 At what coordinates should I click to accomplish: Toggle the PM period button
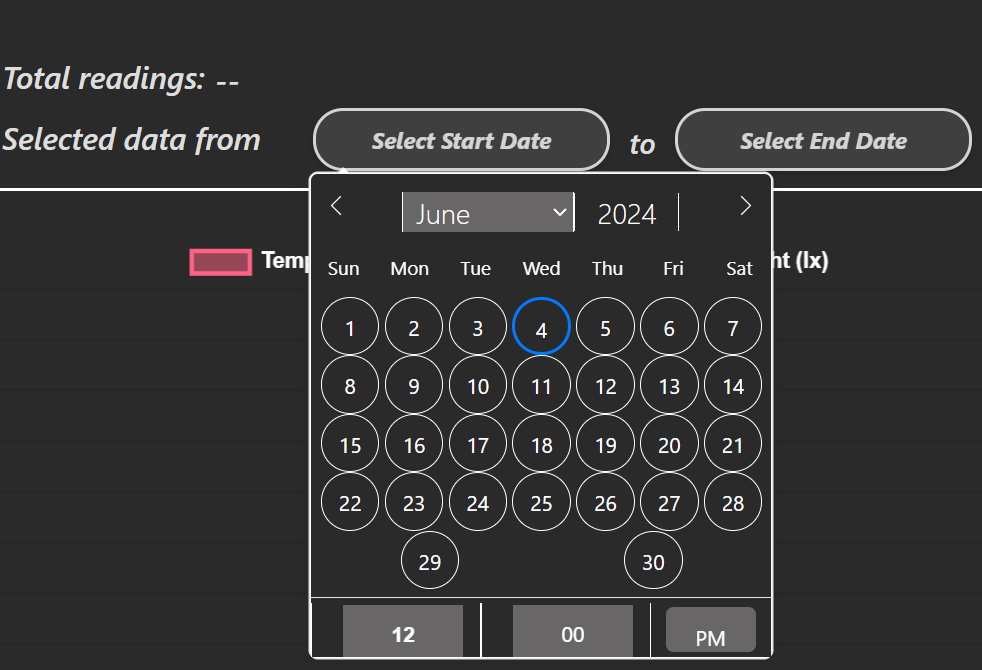click(710, 635)
